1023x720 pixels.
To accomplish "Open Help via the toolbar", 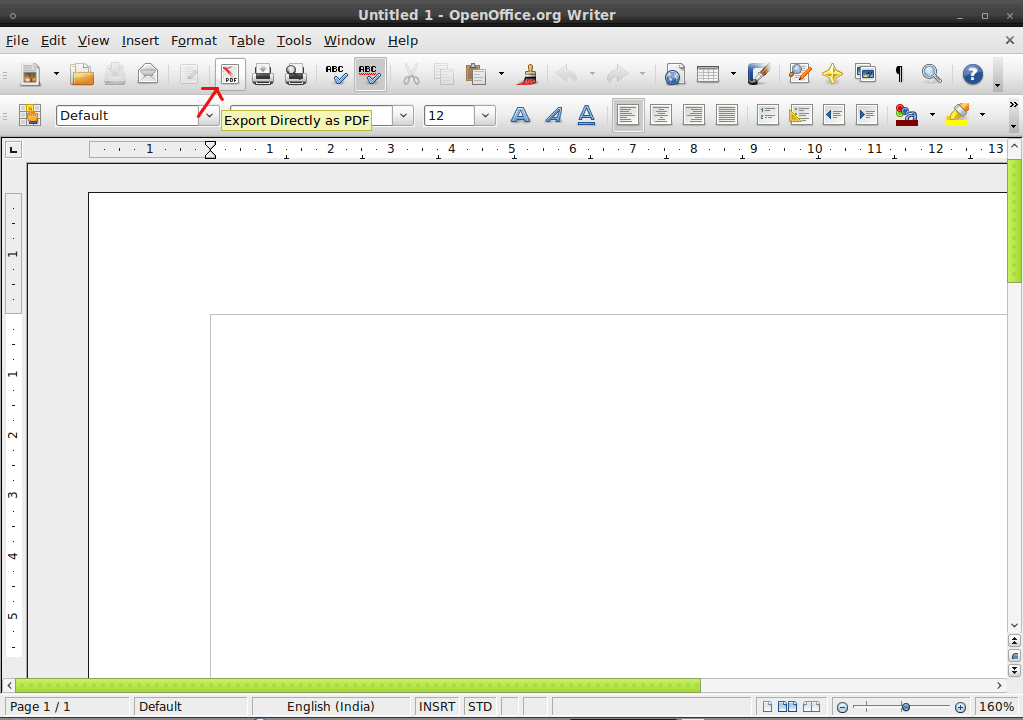I will coord(971,74).
